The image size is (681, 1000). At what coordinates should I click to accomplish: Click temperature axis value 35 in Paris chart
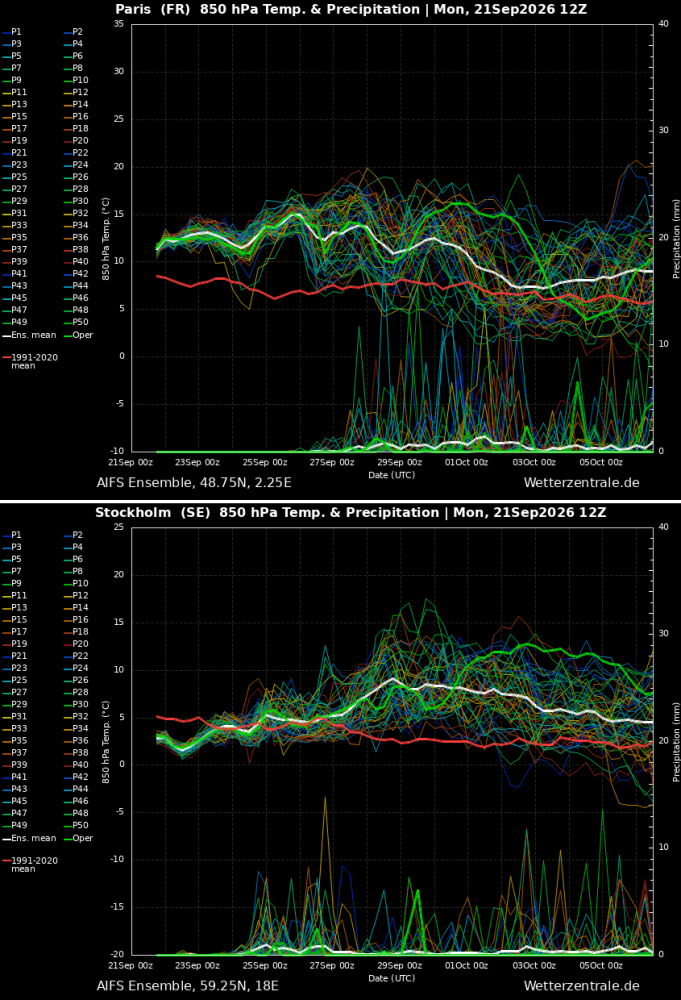119,24
